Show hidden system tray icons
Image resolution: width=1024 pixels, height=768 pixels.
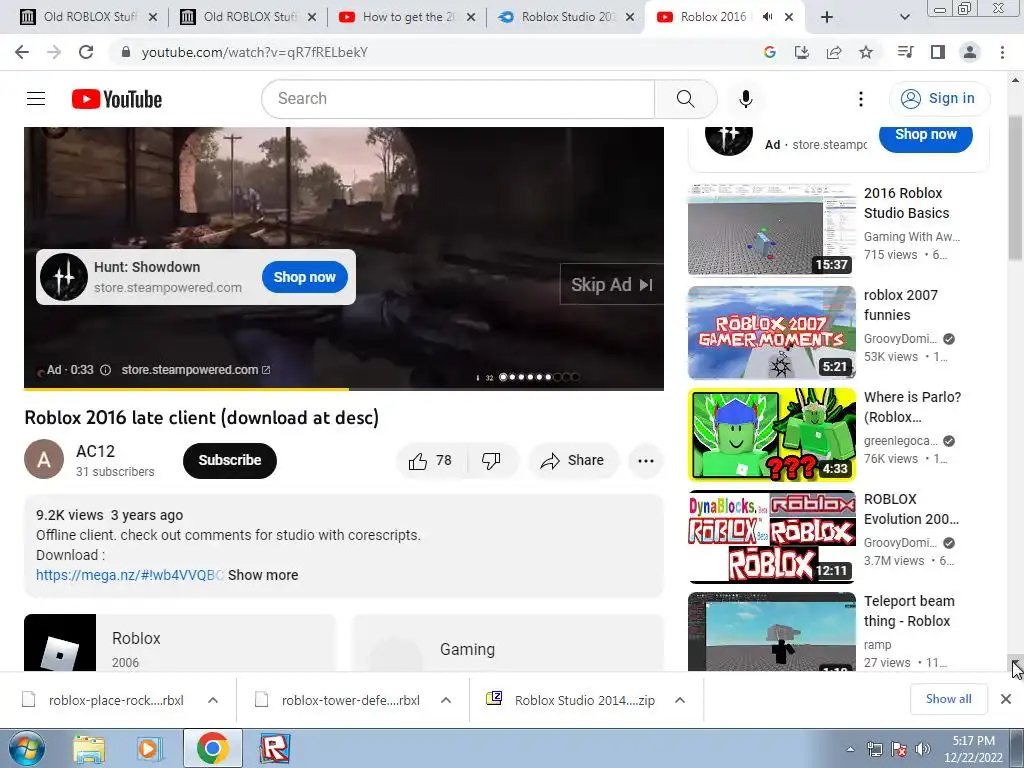(850, 749)
